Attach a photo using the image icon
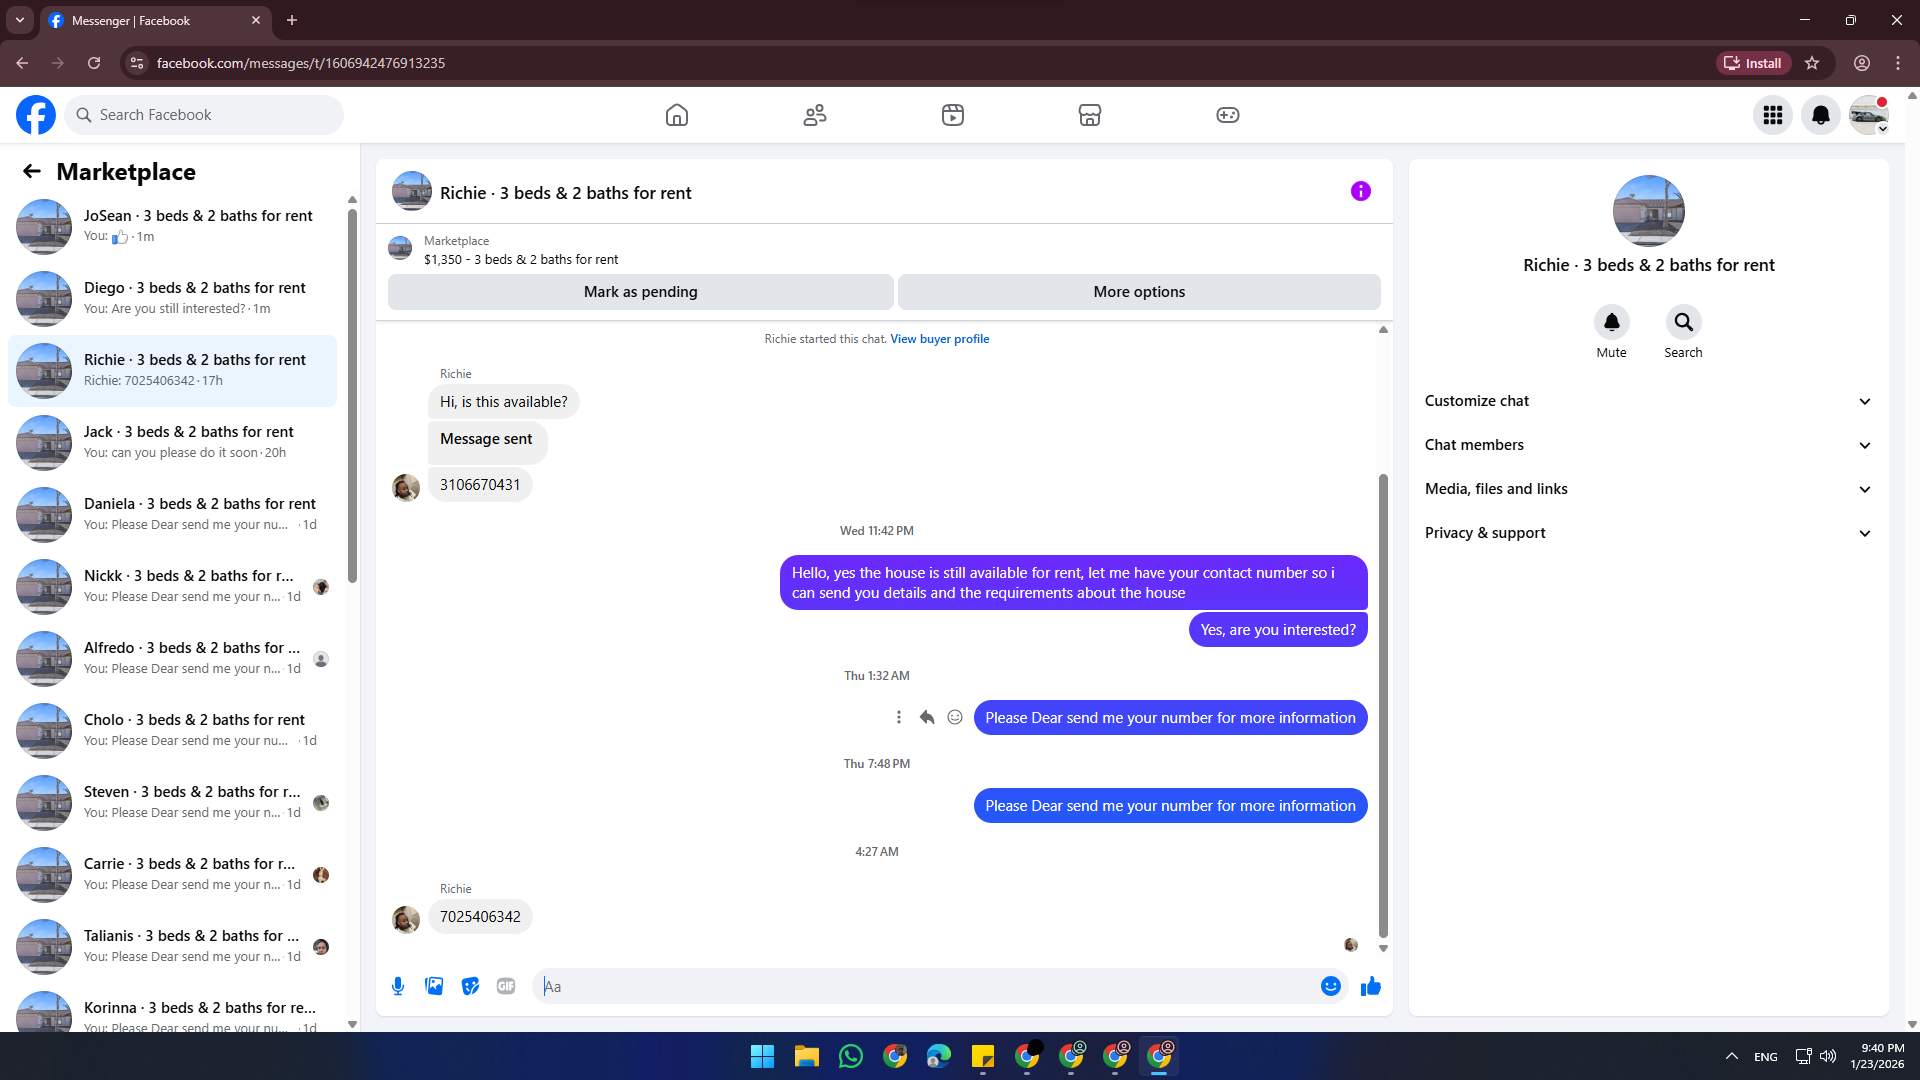The width and height of the screenshot is (1920, 1080). click(434, 986)
